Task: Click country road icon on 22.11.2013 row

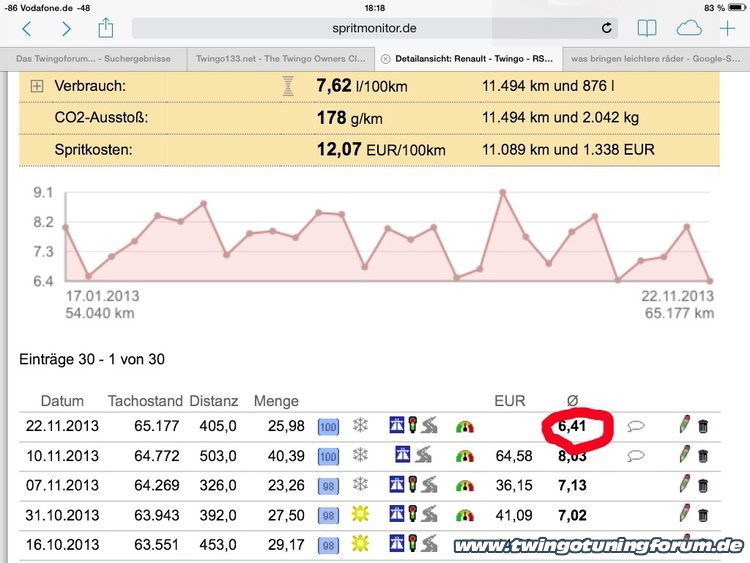Action: pos(430,425)
